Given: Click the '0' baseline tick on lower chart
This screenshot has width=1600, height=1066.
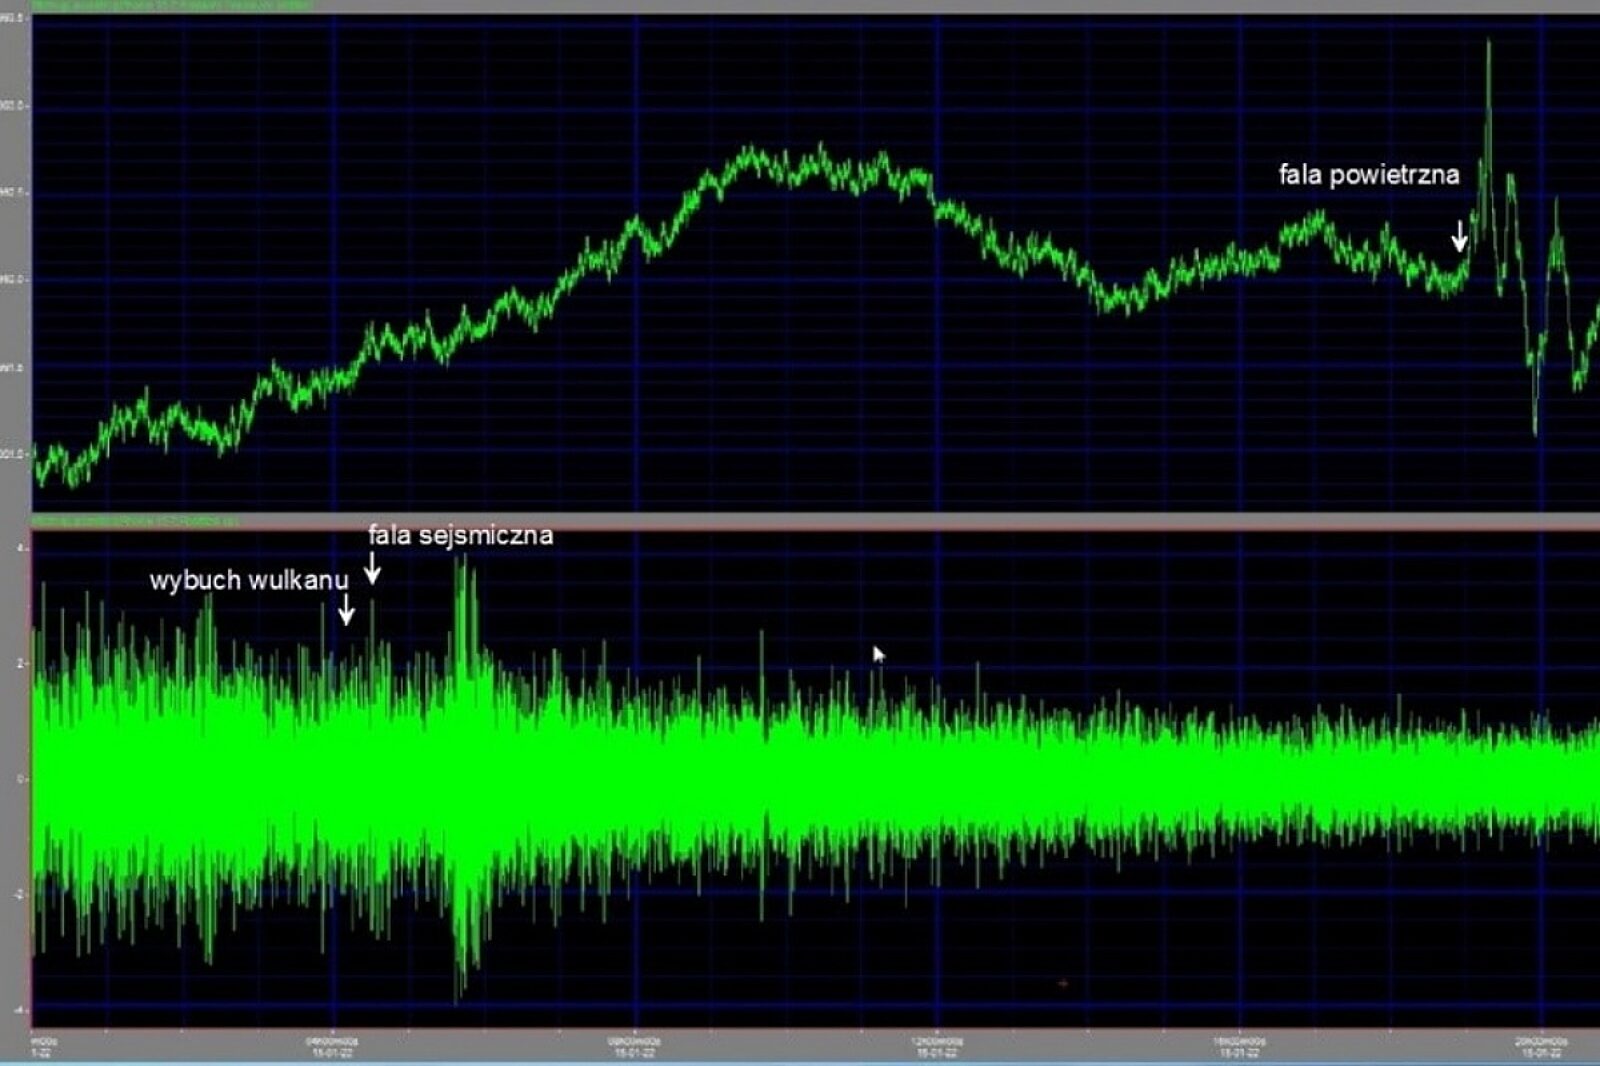Looking at the screenshot, I should point(20,778).
